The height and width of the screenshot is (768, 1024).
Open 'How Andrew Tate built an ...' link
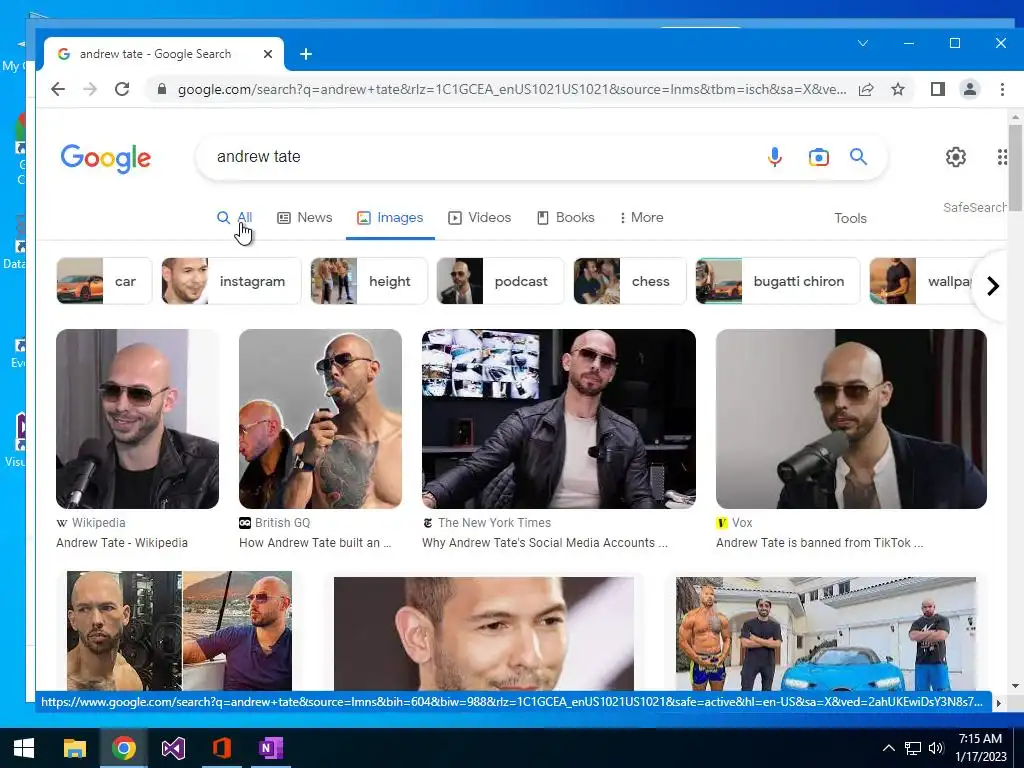pyautogui.click(x=315, y=543)
